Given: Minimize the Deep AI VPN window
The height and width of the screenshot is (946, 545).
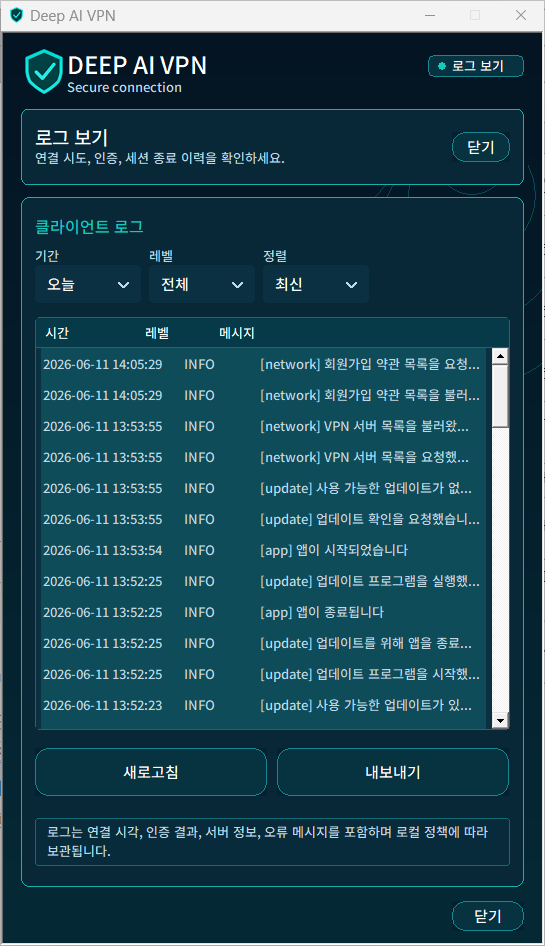Looking at the screenshot, I should click(430, 15).
